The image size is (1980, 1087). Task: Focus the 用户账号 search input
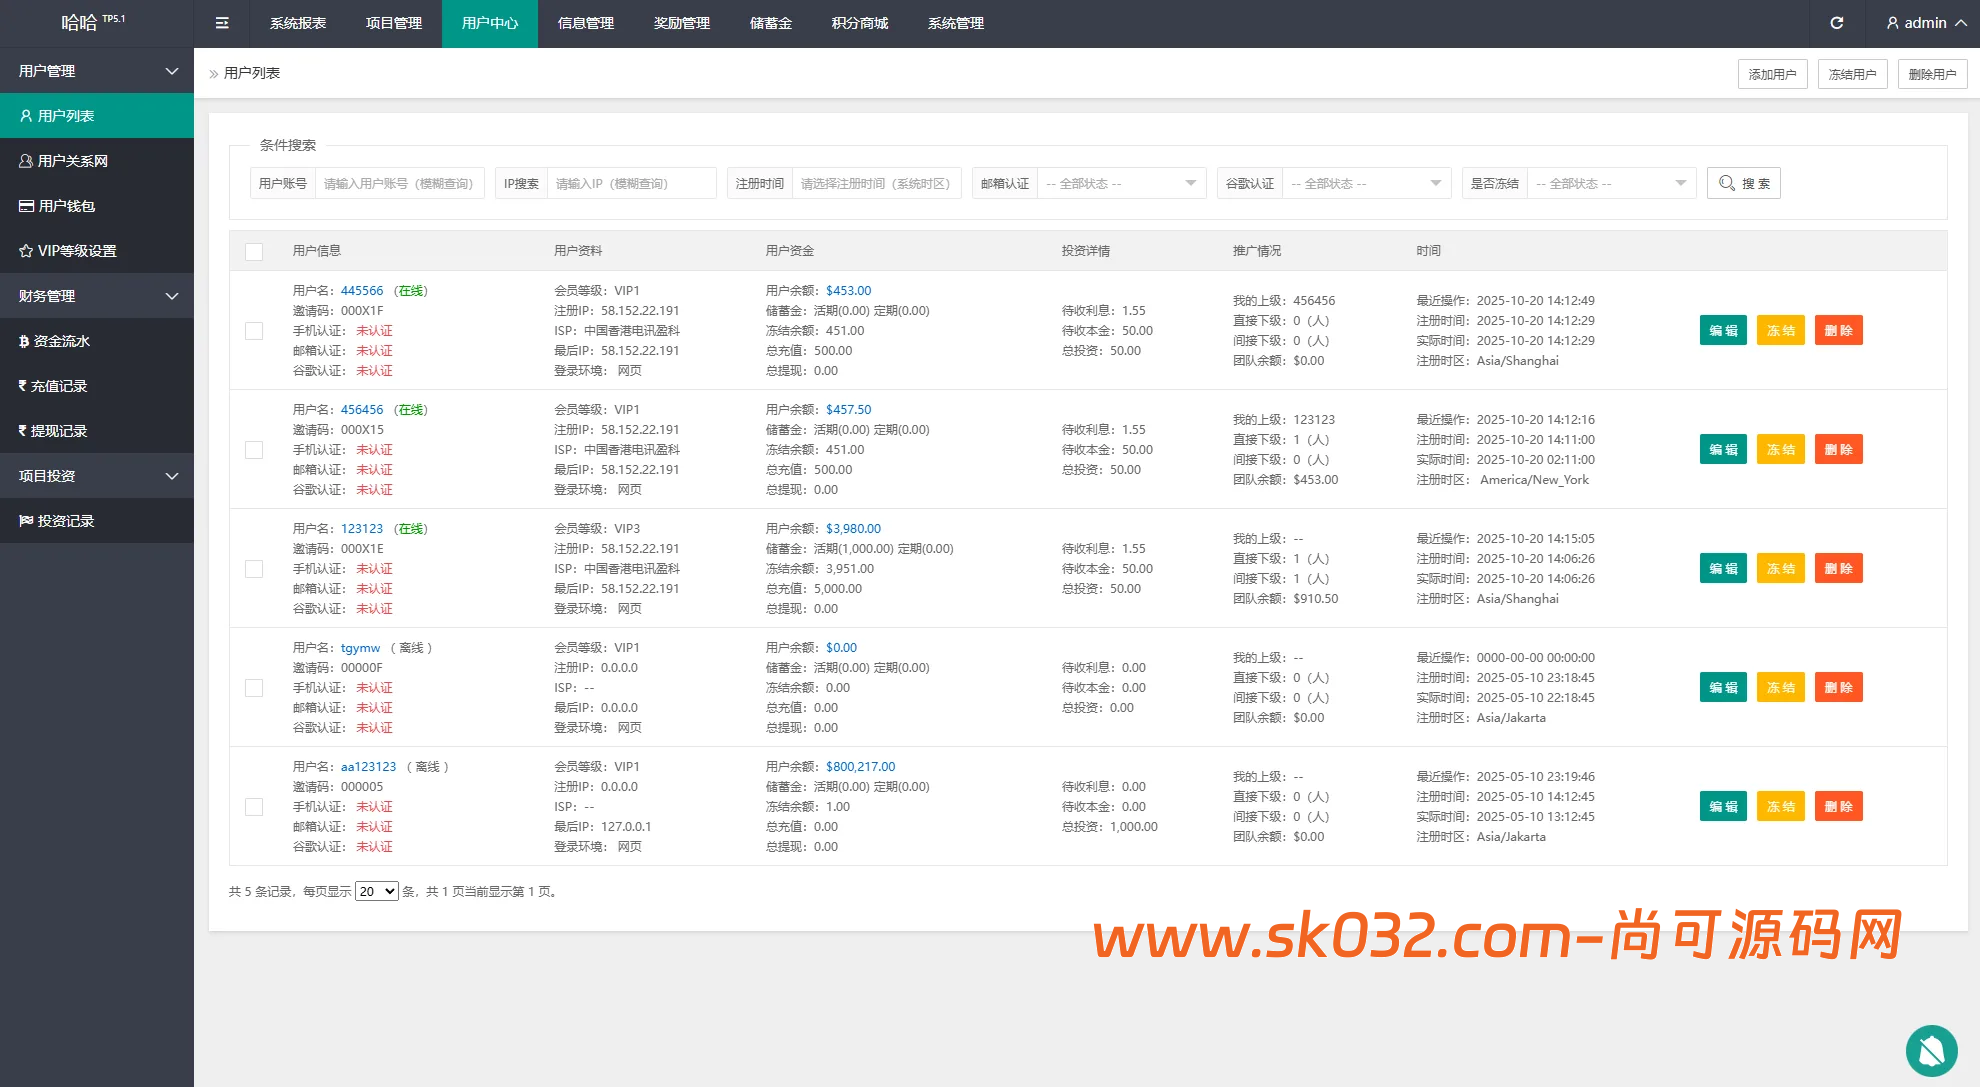399,183
